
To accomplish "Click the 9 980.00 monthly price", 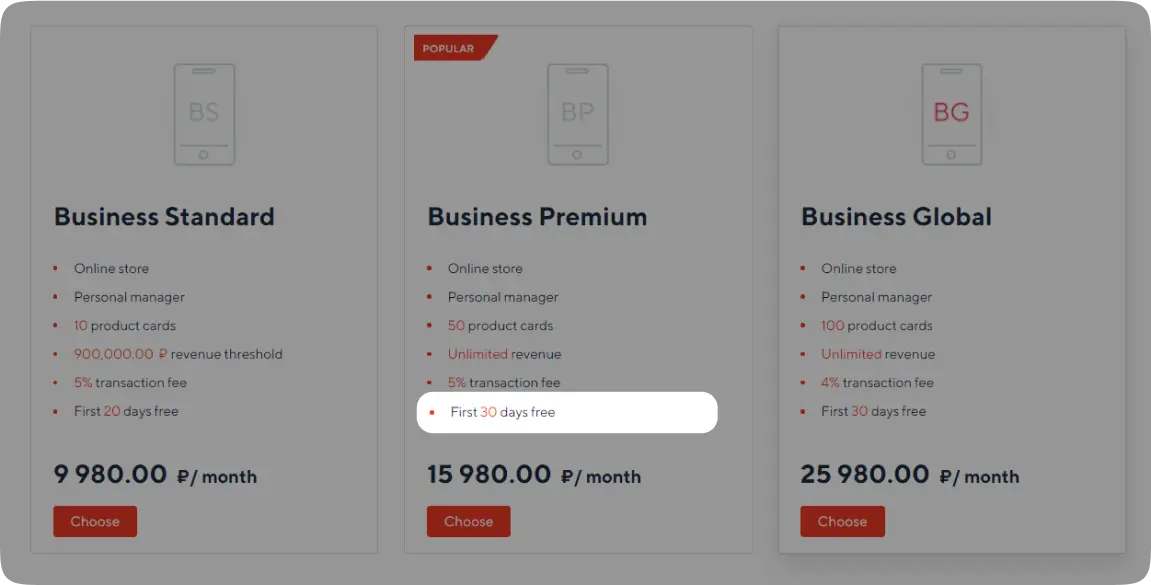I will pyautogui.click(x=155, y=475).
